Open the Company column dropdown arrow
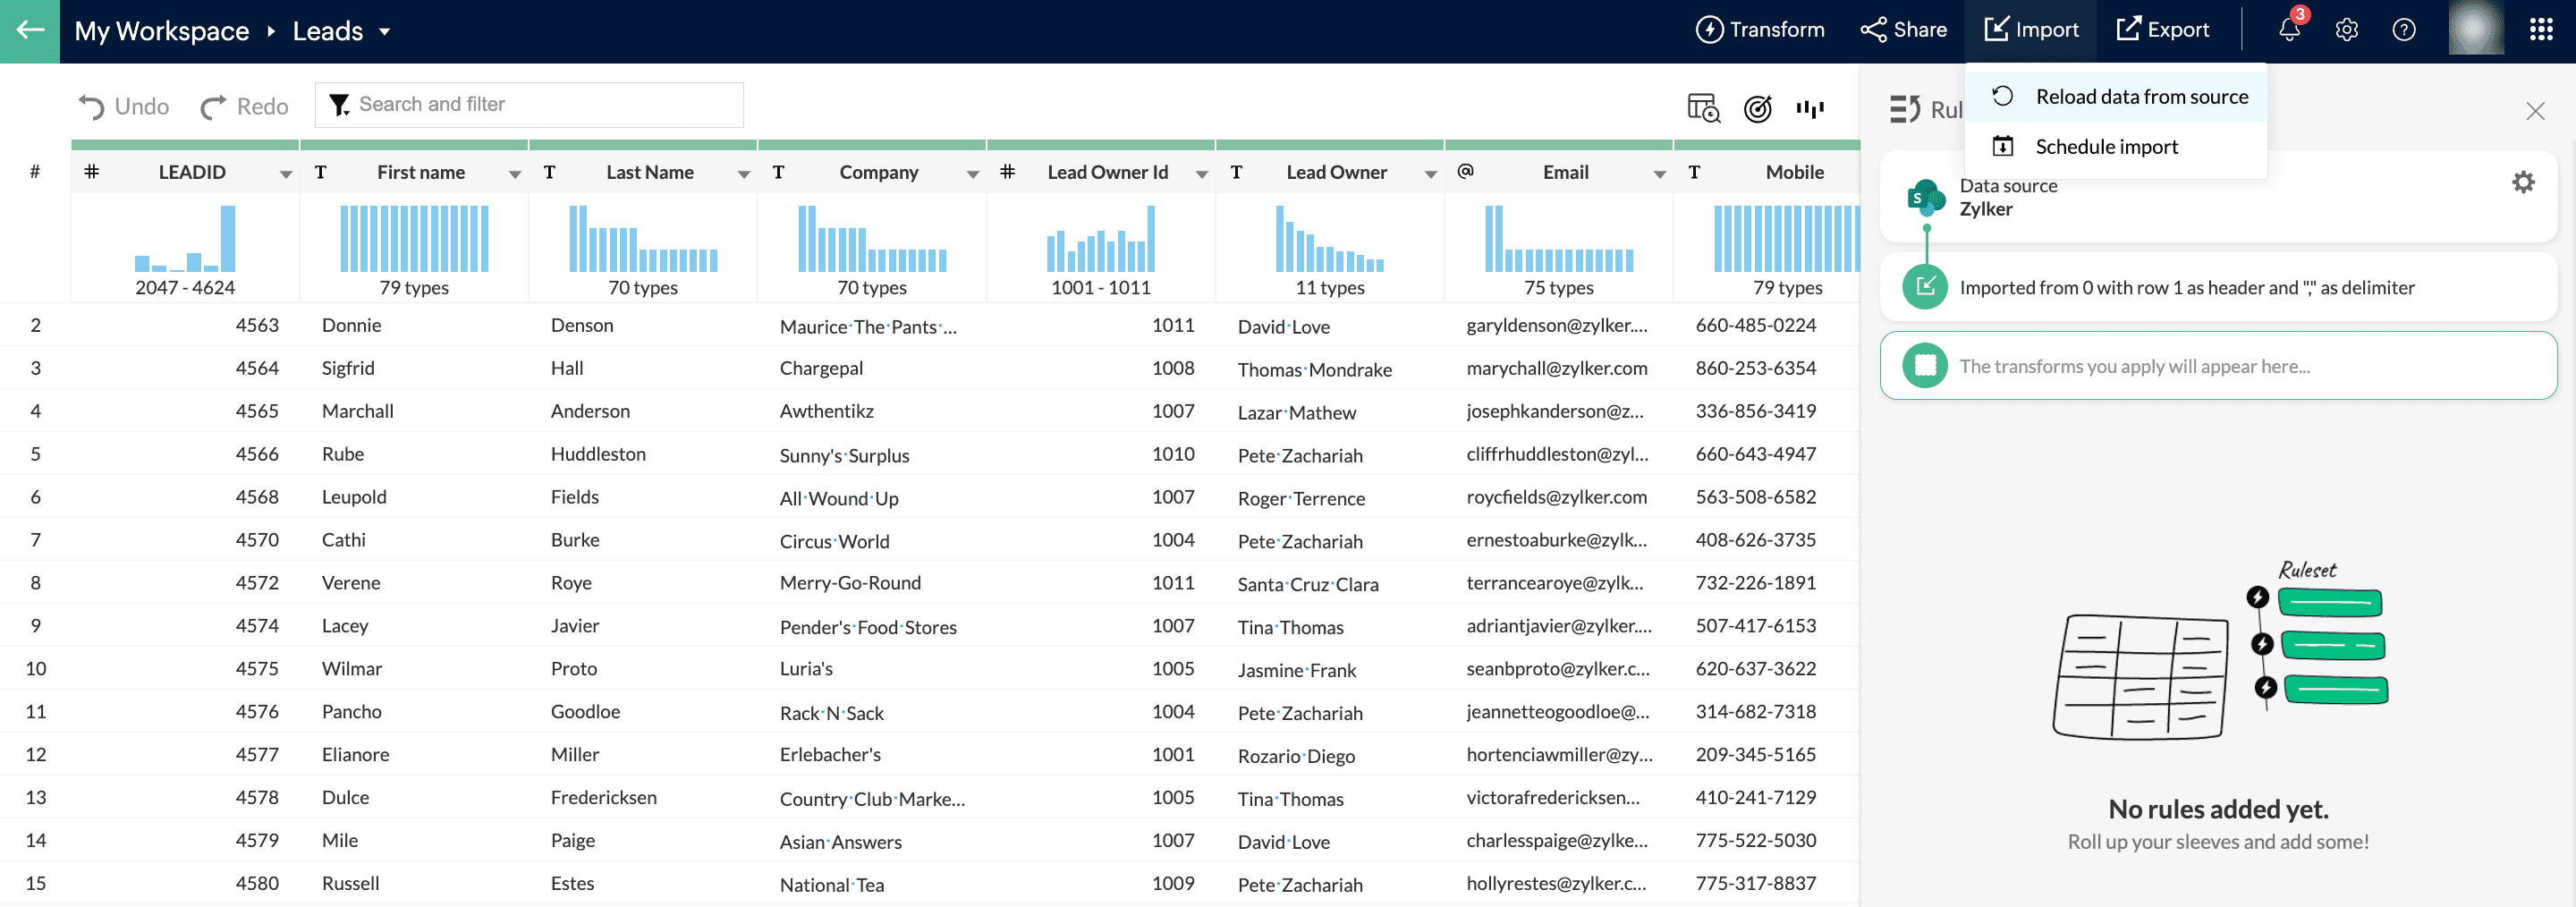2576x907 pixels. pyautogui.click(x=972, y=174)
